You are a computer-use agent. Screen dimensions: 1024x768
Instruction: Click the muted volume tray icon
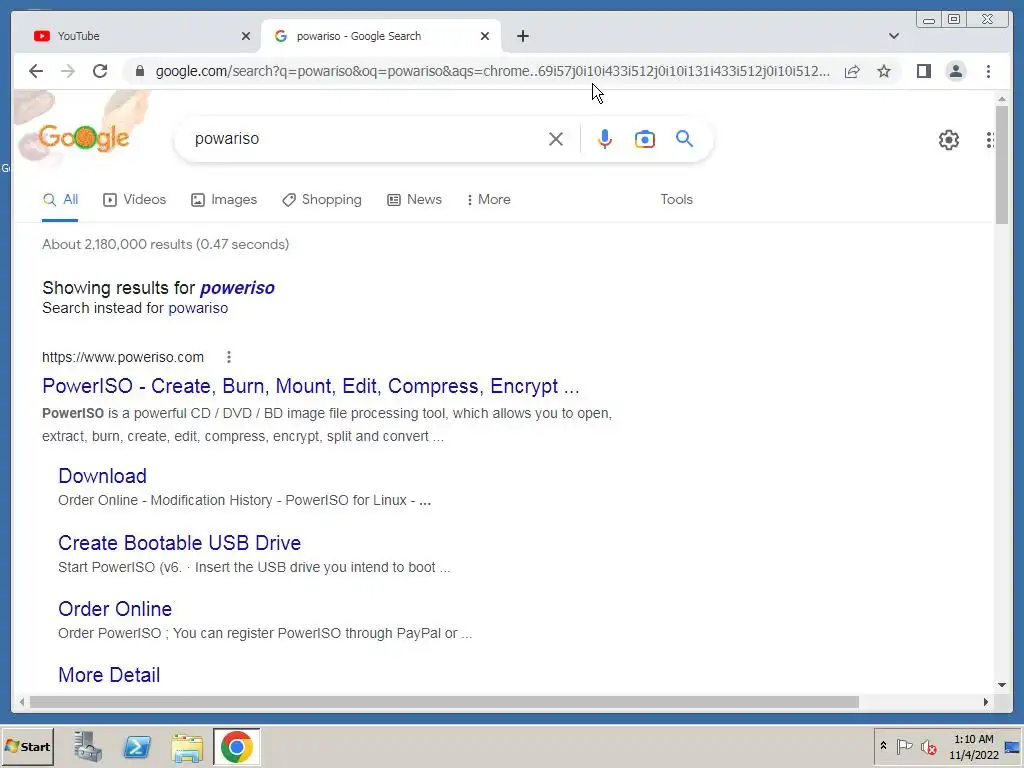tap(928, 746)
